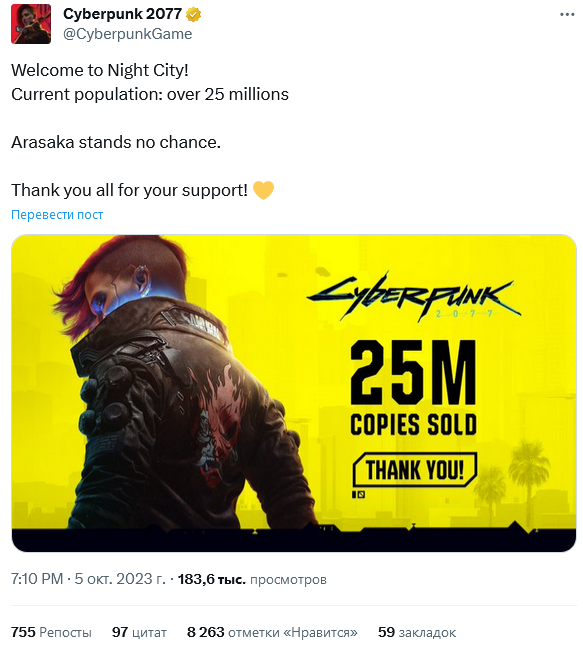Show the 755 Репосты list

pyautogui.click(x=51, y=632)
